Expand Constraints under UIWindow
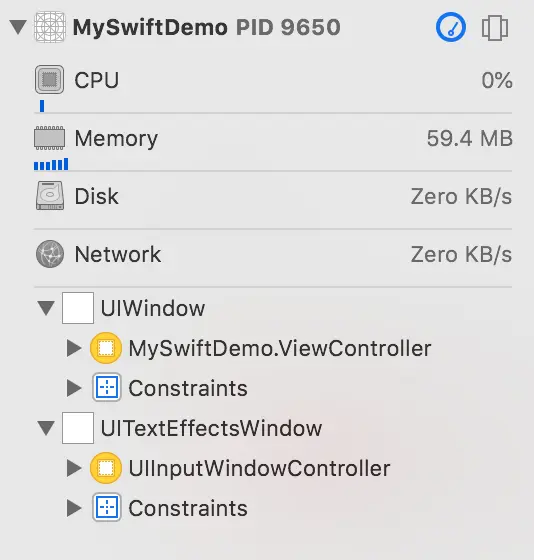The width and height of the screenshot is (534, 560). pyautogui.click(x=74, y=388)
